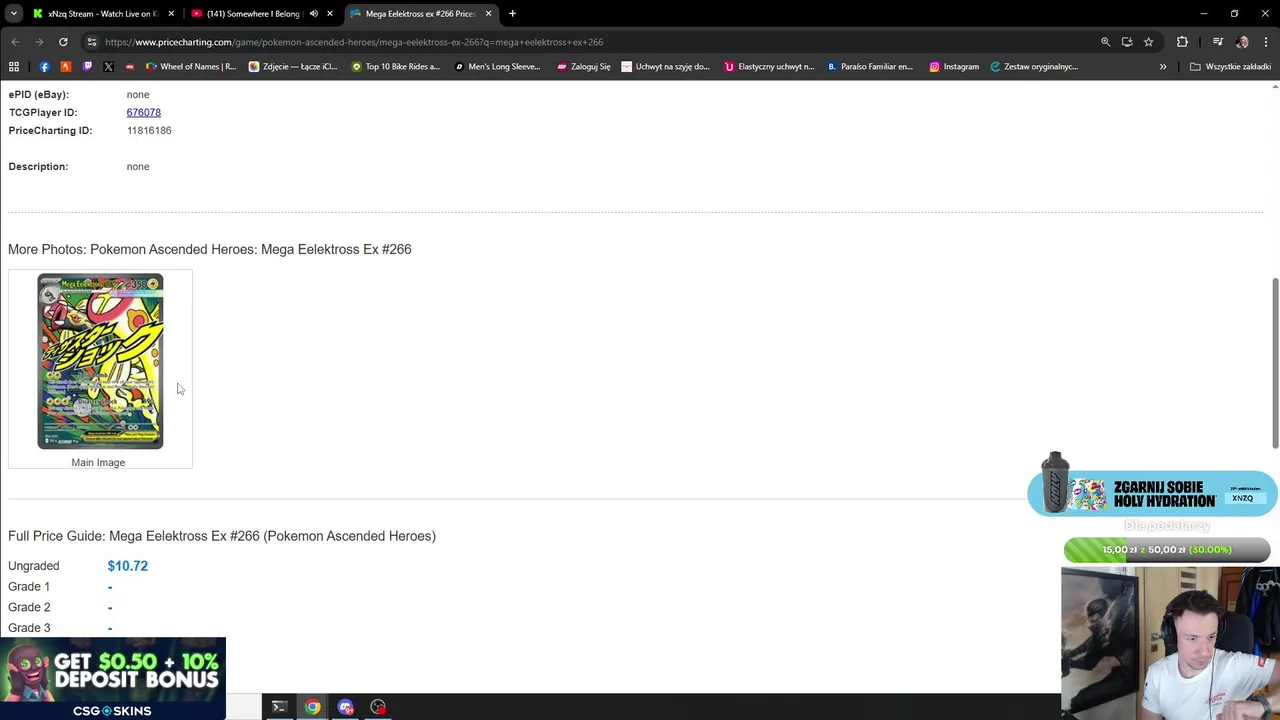Expand the hidden bookmarks chevron
The height and width of the screenshot is (720, 1280).
coord(1163,67)
